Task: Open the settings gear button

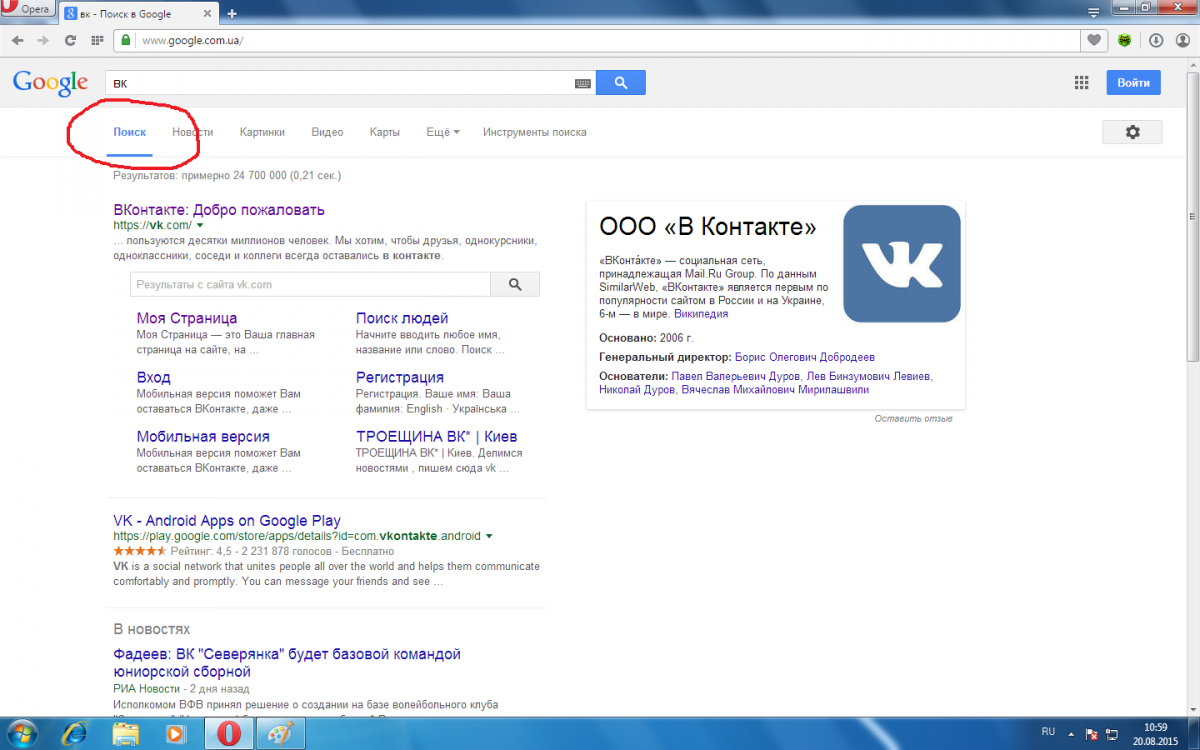Action: pyautogui.click(x=1132, y=132)
